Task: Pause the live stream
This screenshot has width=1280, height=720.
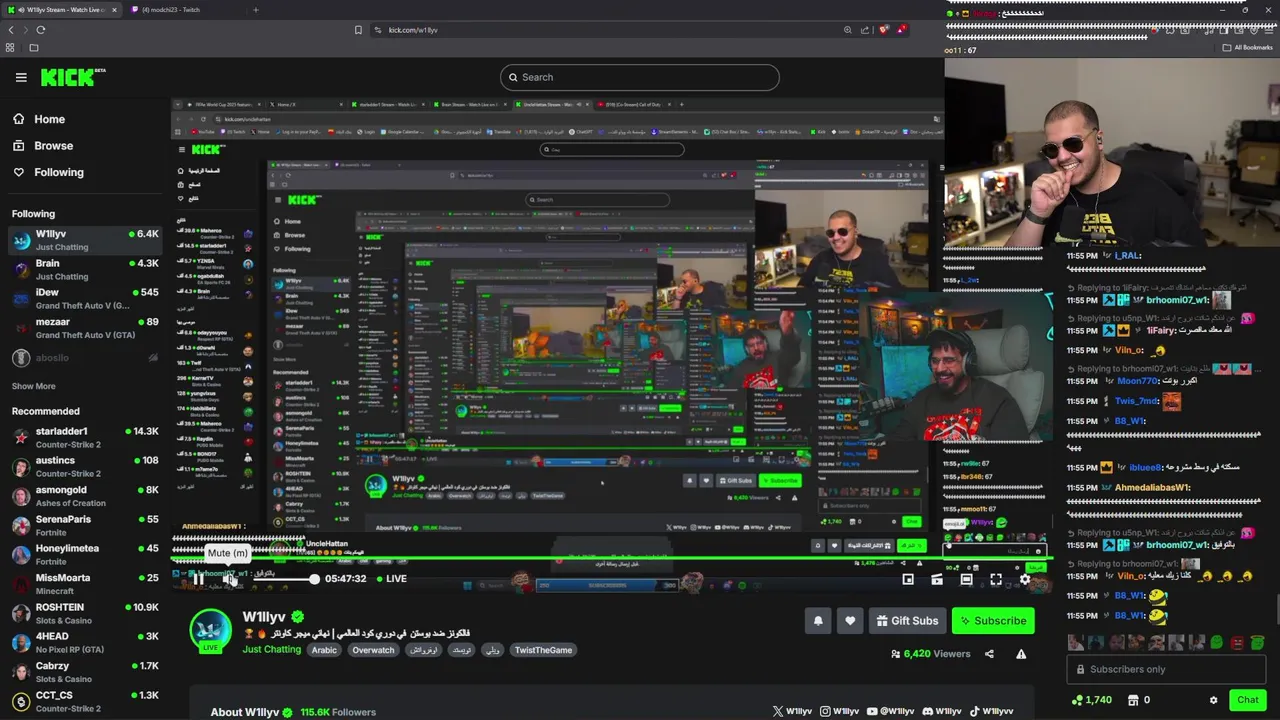Action: 198,578
